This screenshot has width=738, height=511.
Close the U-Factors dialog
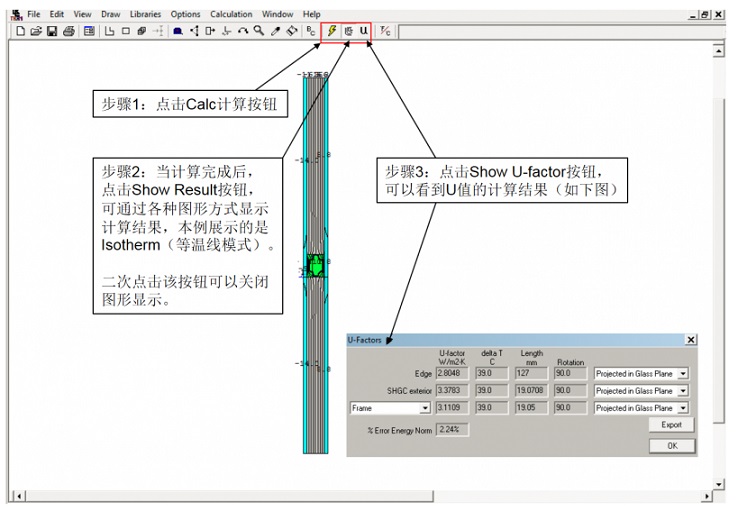690,340
